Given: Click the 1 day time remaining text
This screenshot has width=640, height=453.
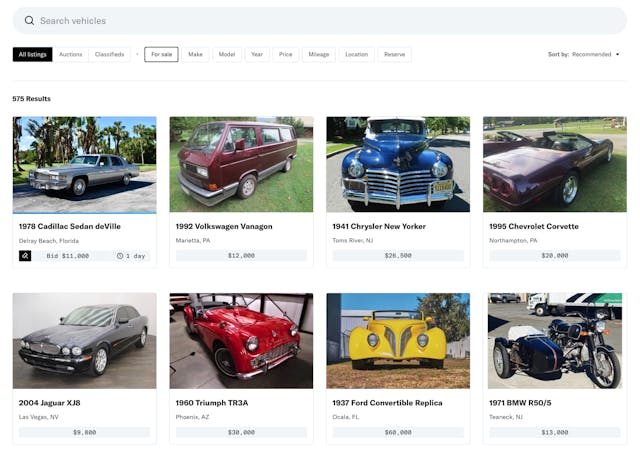Looking at the screenshot, I should tap(136, 256).
